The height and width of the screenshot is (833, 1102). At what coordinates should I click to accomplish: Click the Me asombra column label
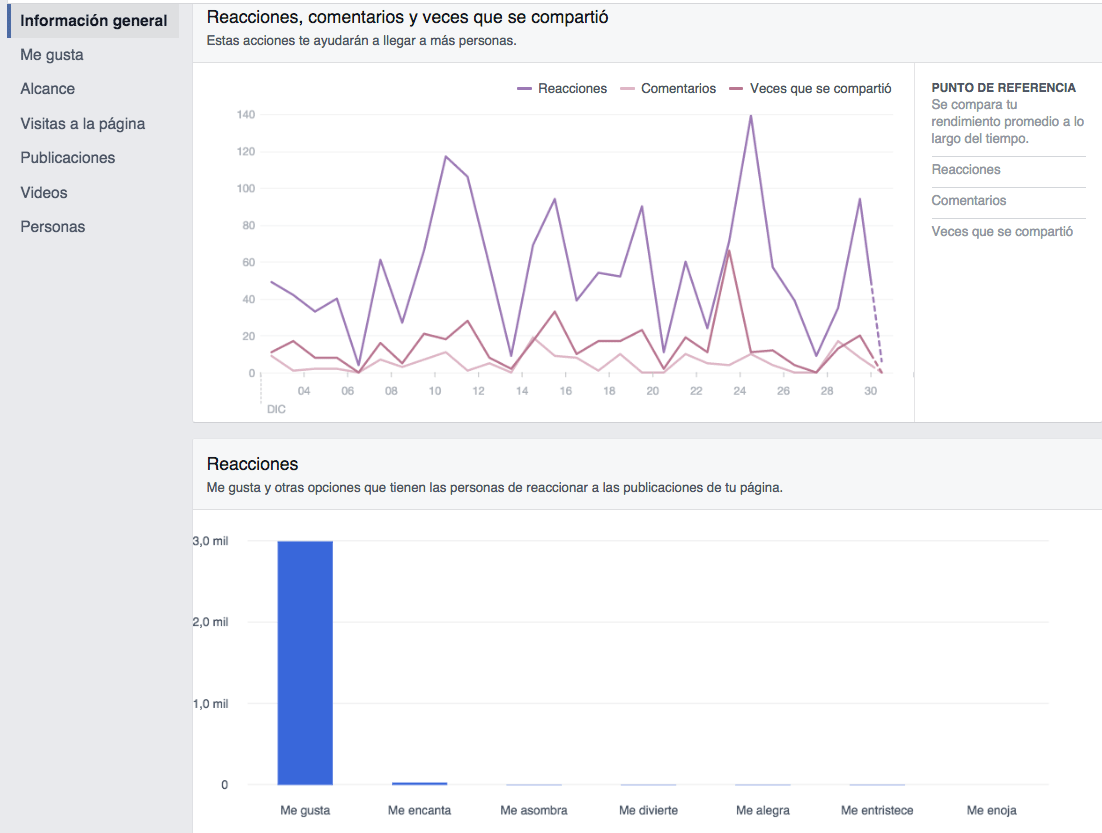(x=534, y=810)
